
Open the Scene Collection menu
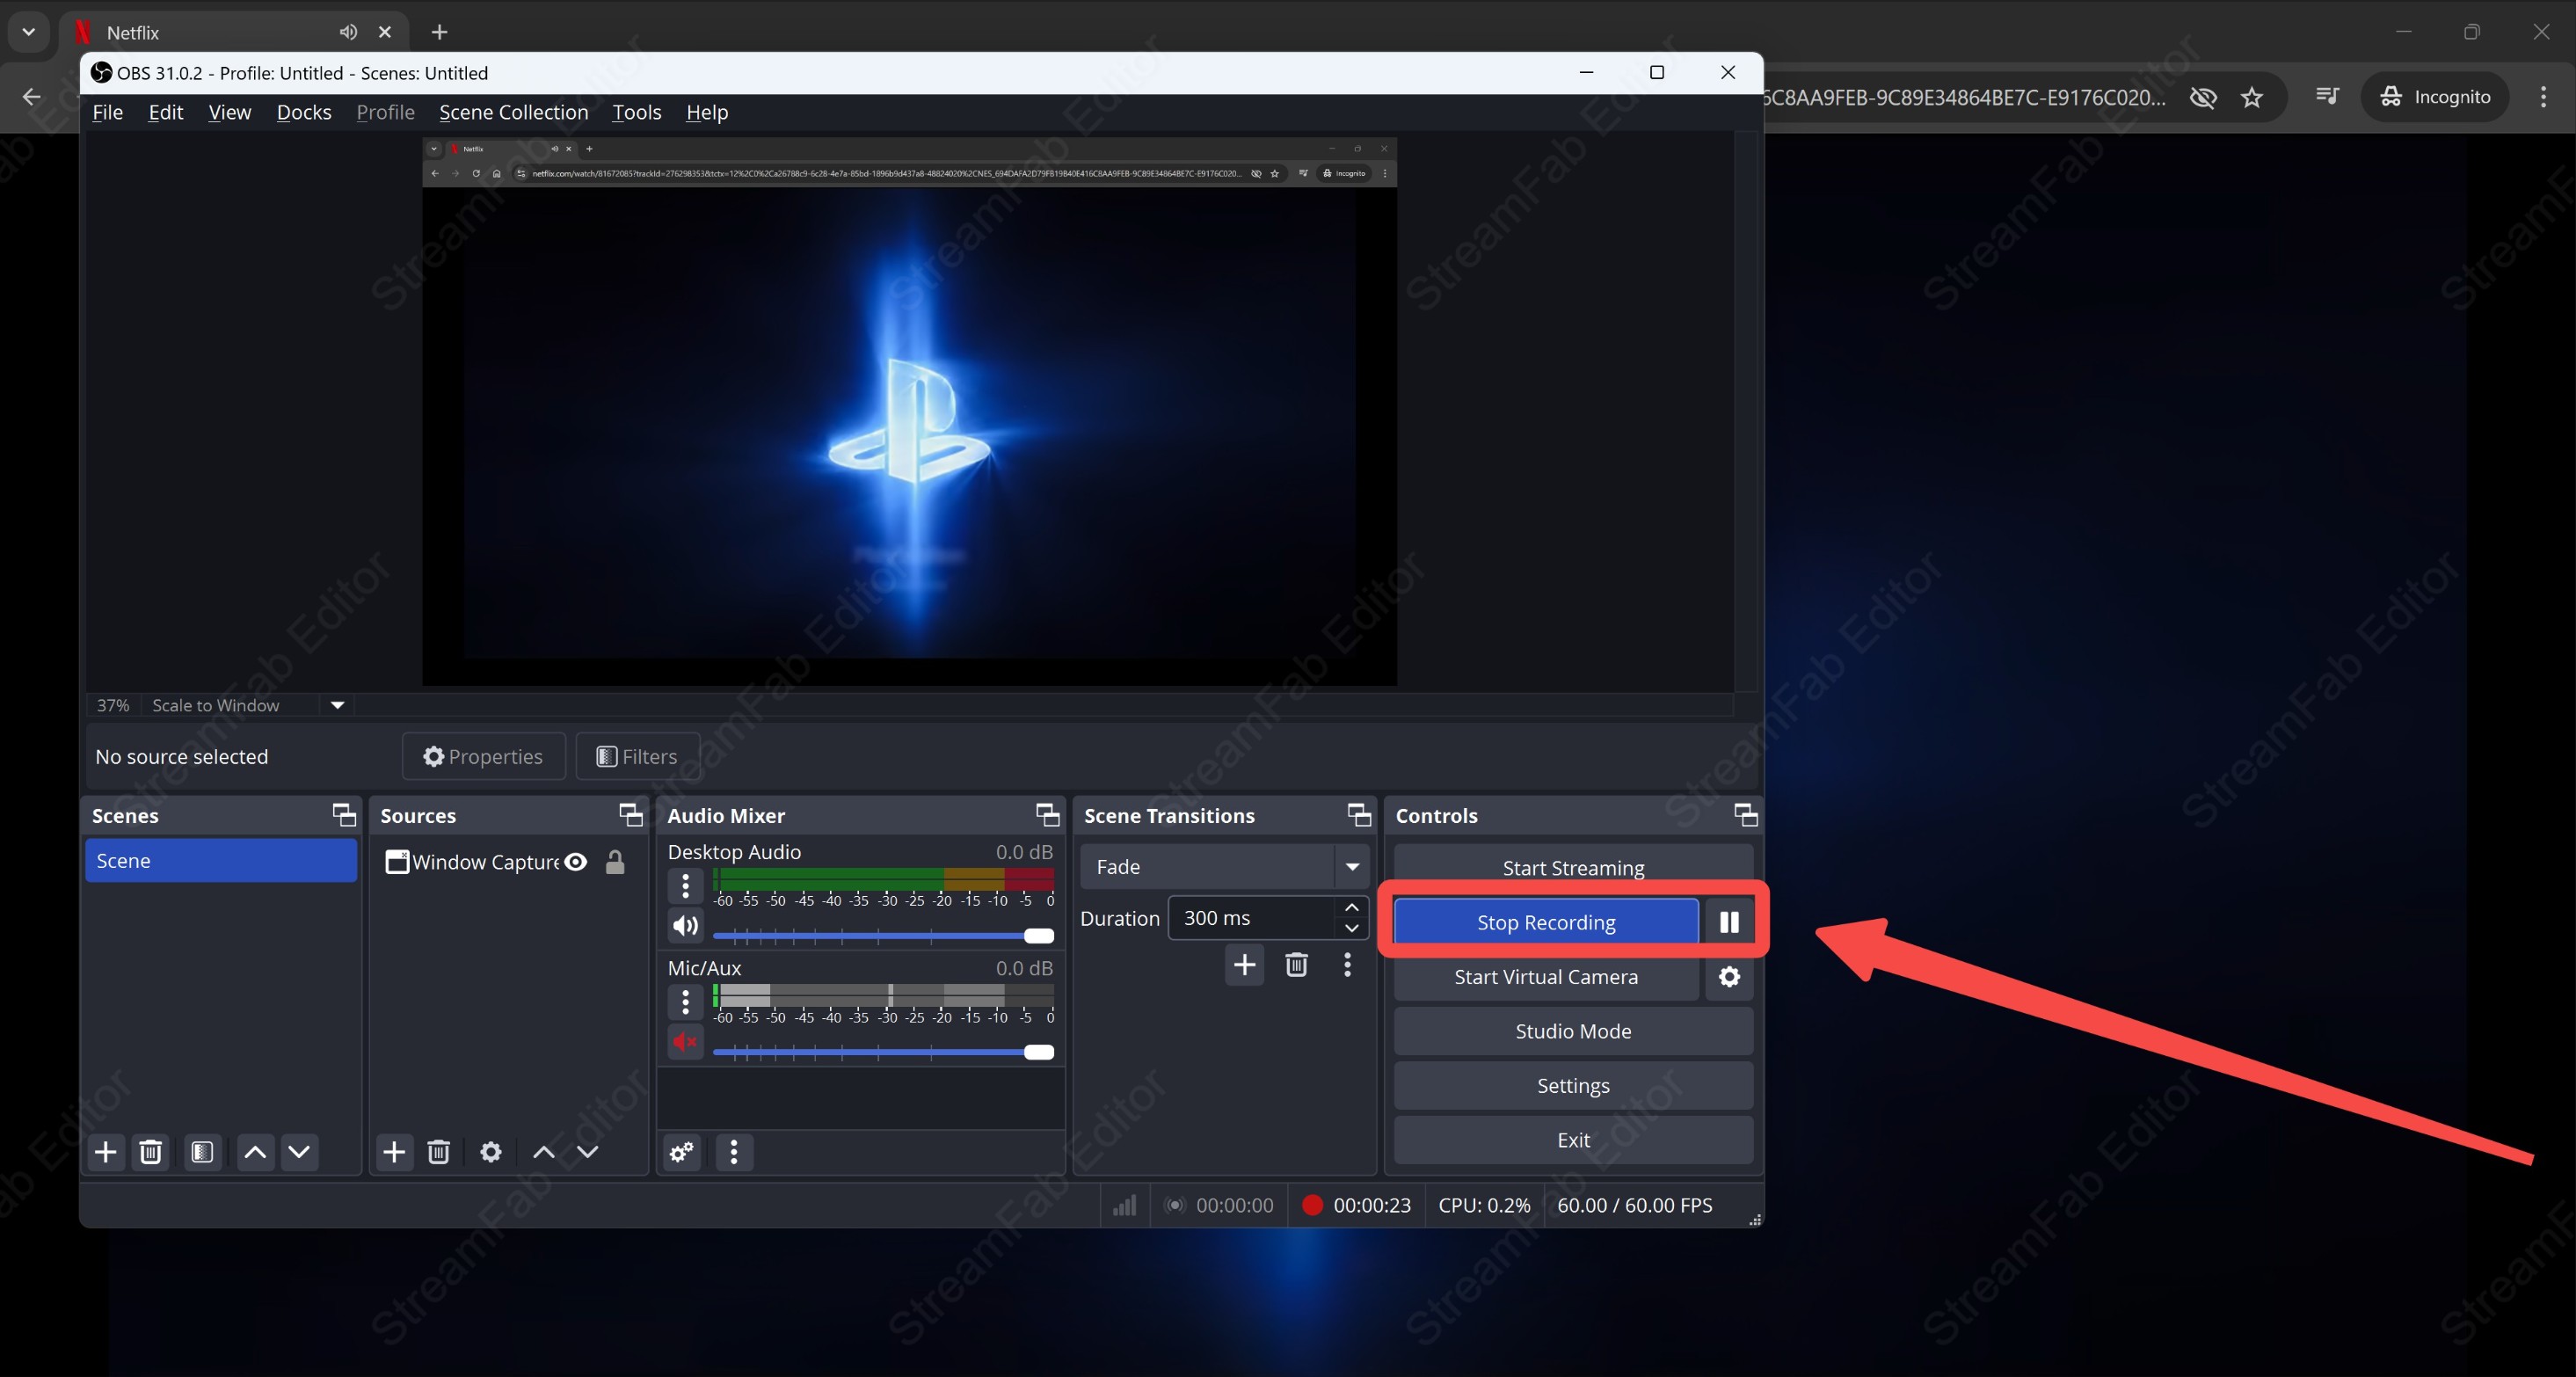(514, 112)
